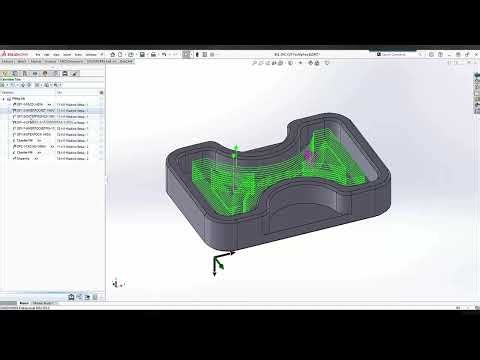This screenshot has width=480, height=360.
Task: Select the last tab icon in the manager pane
Action: pyautogui.click(x=75, y=74)
